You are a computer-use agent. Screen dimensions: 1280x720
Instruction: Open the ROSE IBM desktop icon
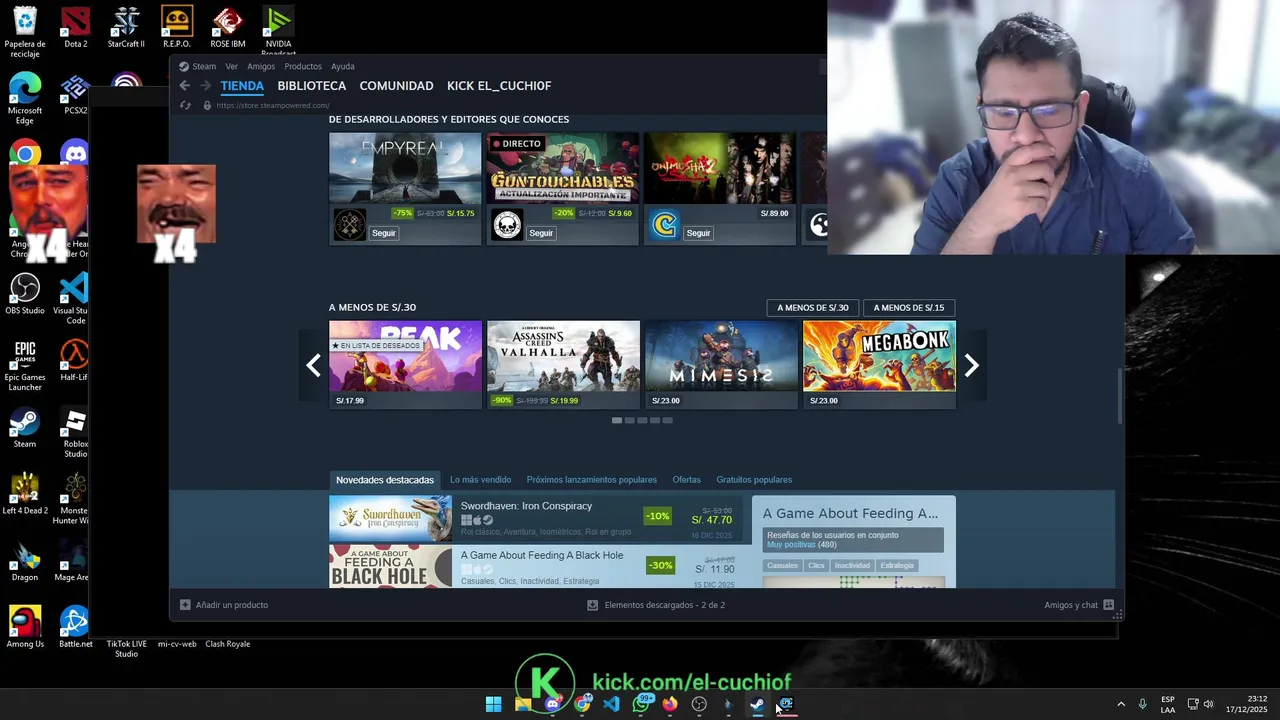click(228, 27)
